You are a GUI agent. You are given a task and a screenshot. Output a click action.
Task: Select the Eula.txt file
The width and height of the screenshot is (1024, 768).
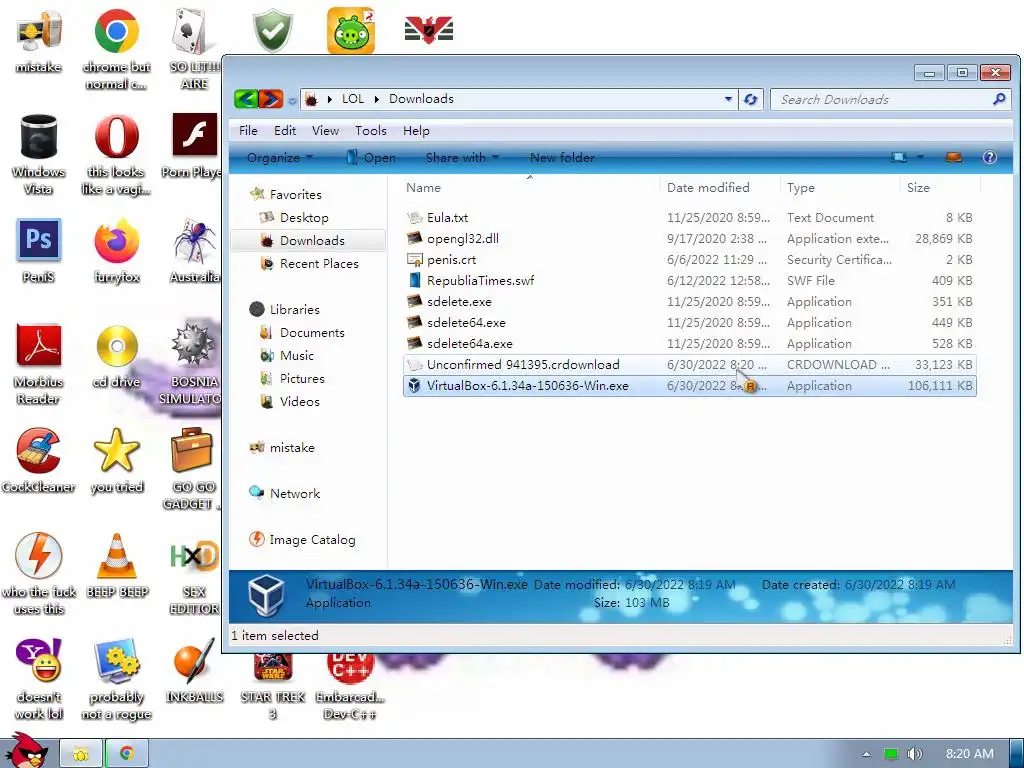coord(690,217)
